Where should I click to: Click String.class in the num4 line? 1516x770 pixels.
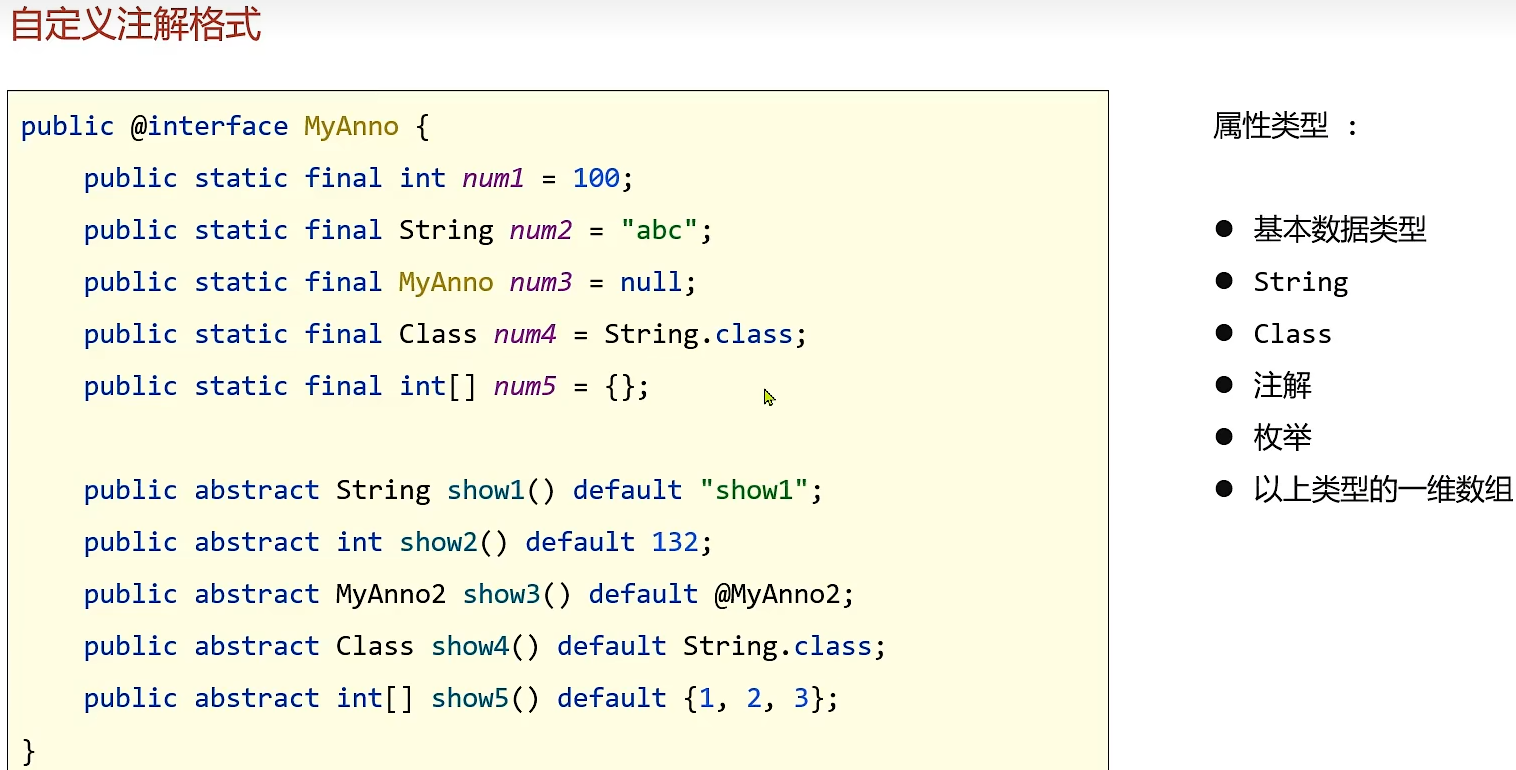(x=698, y=334)
